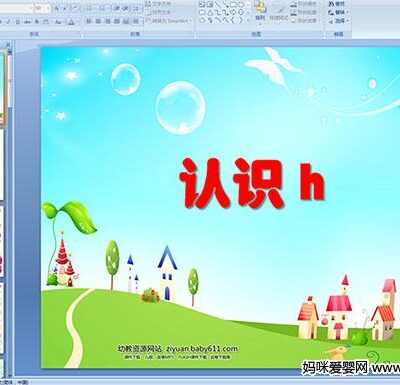The width and height of the screenshot is (400, 385).
Task: Select the red title text 认识 h
Action: [x=252, y=183]
